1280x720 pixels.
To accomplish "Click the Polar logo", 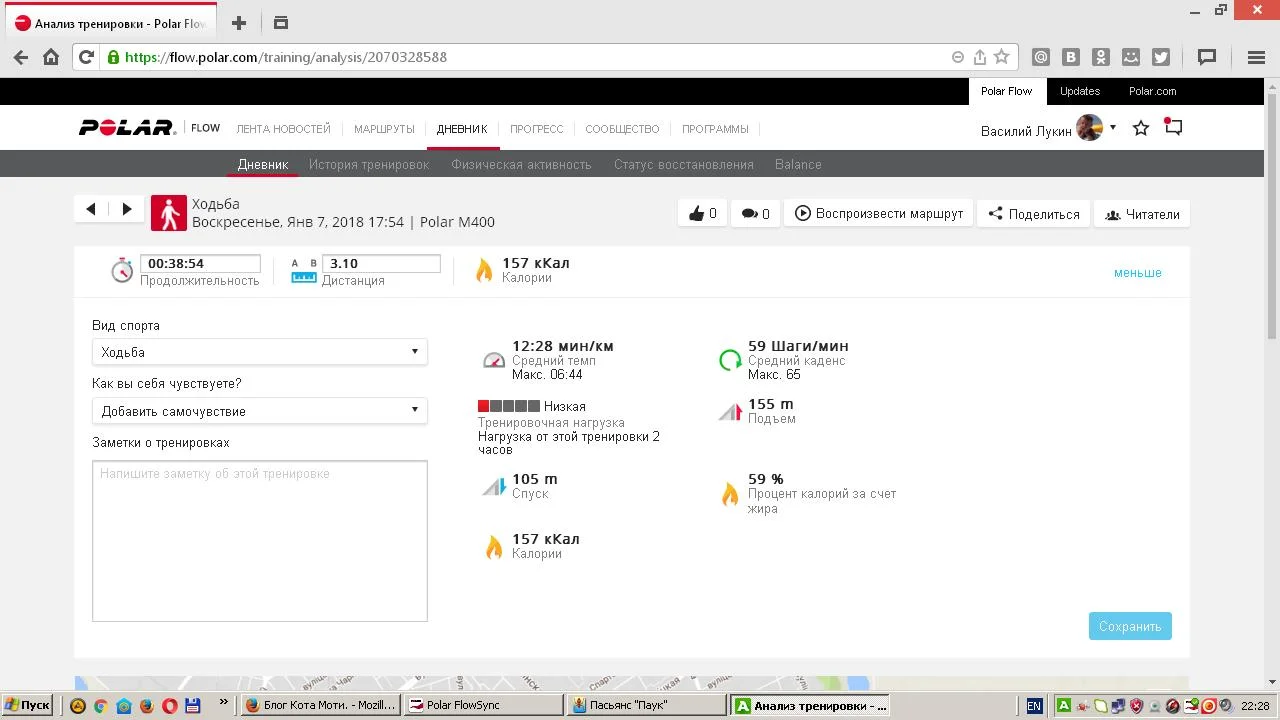I will (127, 128).
